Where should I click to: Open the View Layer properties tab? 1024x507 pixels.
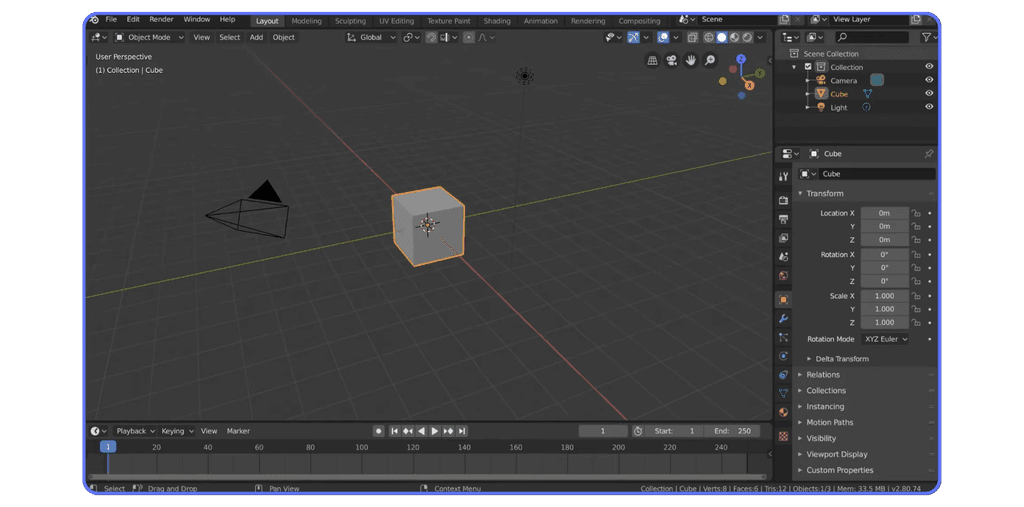[x=784, y=238]
